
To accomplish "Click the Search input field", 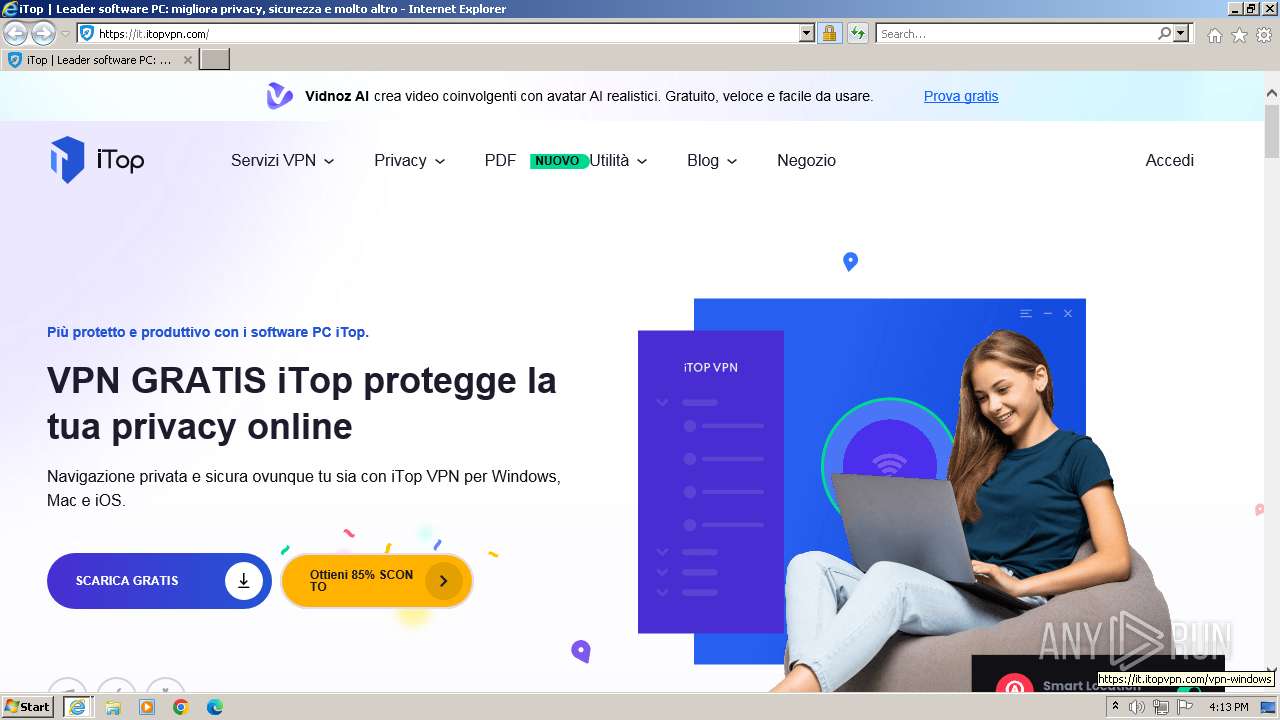I will pos(1016,33).
